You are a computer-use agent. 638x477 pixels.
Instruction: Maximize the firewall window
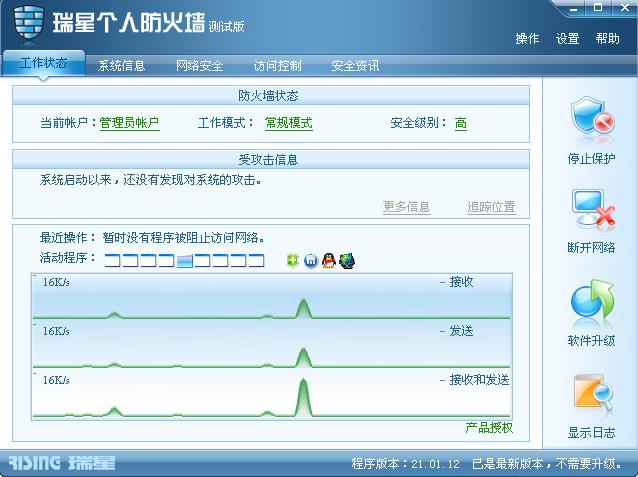598,8
